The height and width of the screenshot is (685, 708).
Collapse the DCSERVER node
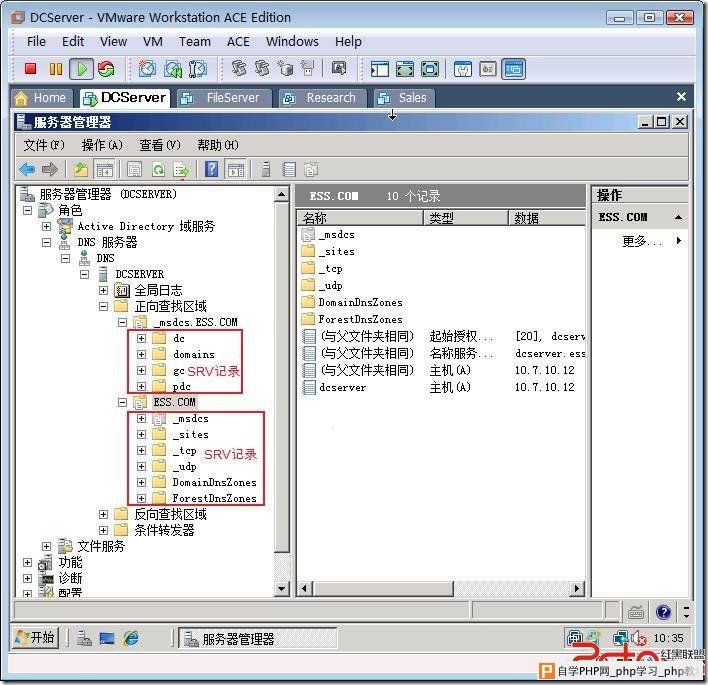tap(84, 274)
